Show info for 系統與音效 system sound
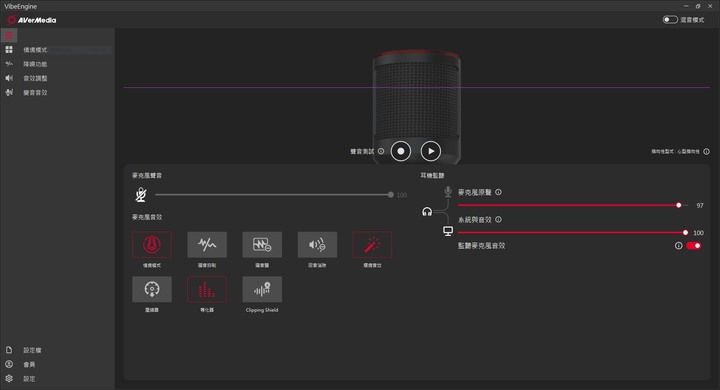The image size is (720, 390). (x=498, y=220)
